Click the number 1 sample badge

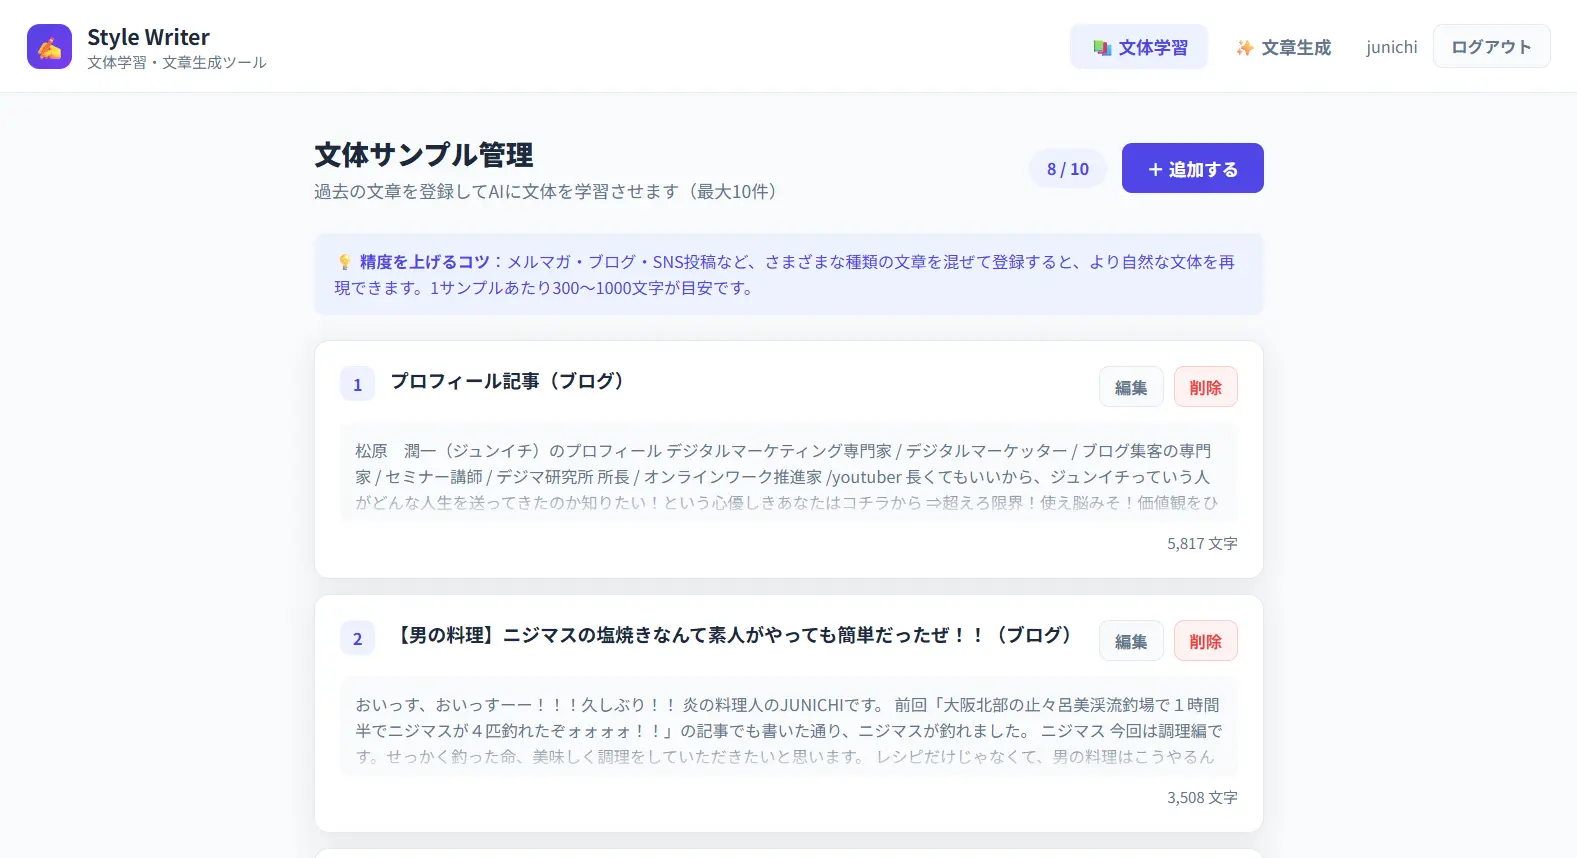click(x=357, y=385)
